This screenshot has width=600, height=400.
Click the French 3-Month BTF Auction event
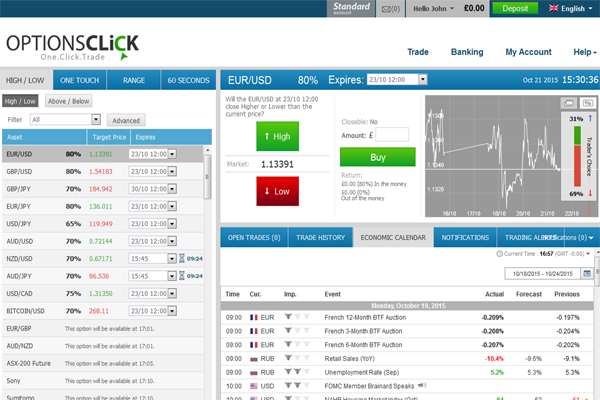[363, 331]
